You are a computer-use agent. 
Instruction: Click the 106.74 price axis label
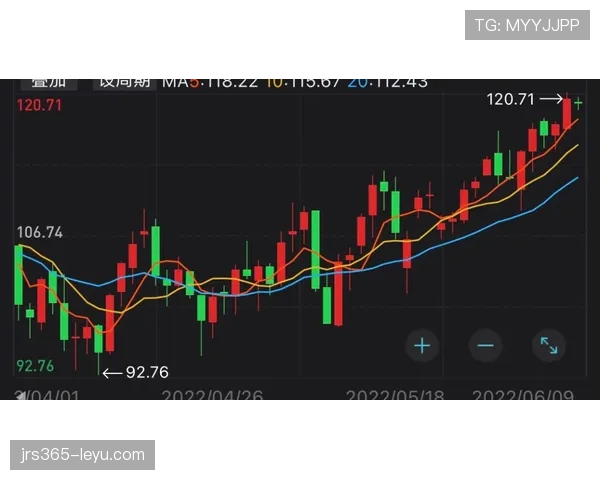40,232
